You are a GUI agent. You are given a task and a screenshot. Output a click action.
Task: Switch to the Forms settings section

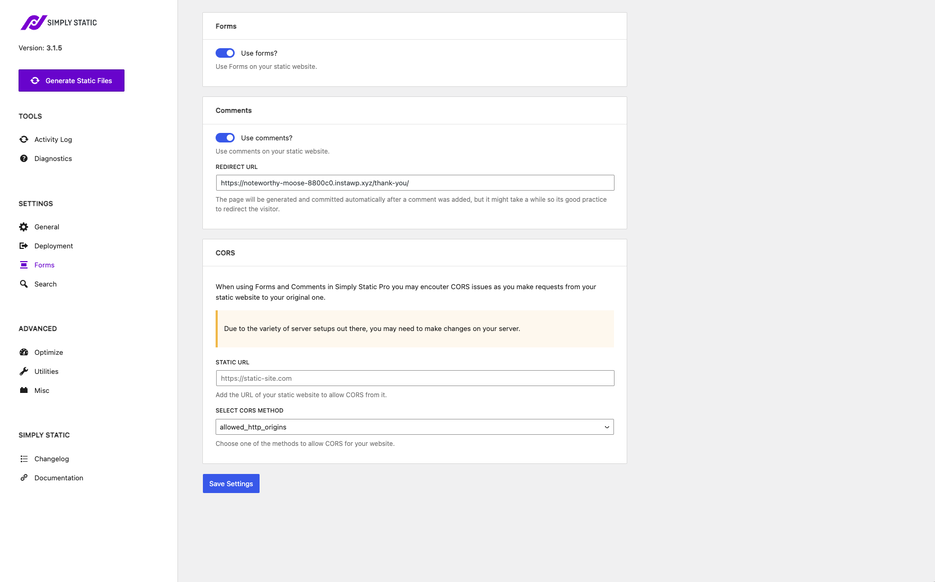tap(44, 265)
